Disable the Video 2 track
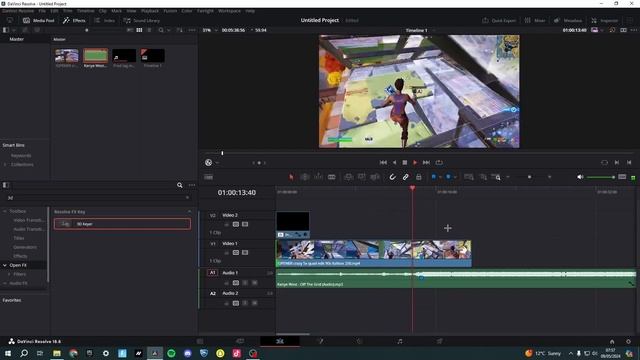Image resolution: width=640 pixels, height=360 pixels. click(x=245, y=224)
